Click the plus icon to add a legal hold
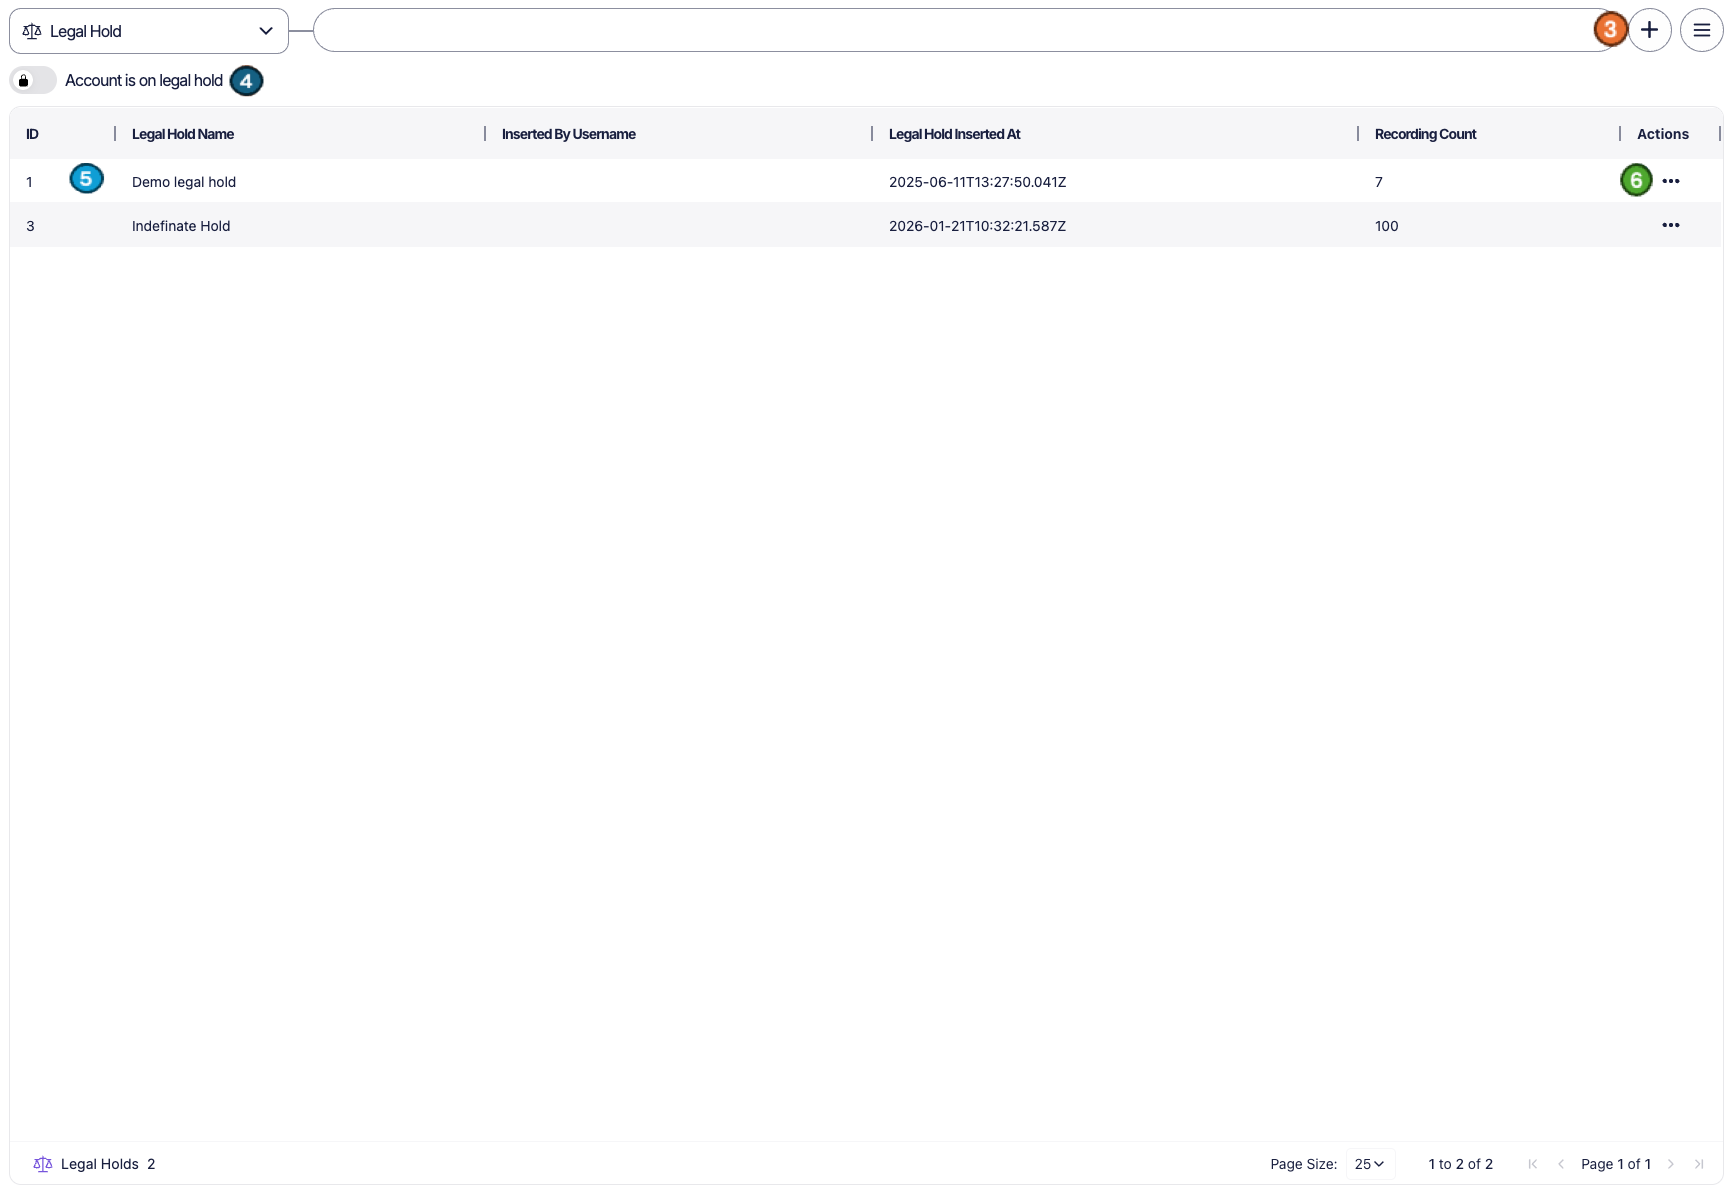Screen dimensions: 1732x1193 point(1650,30)
